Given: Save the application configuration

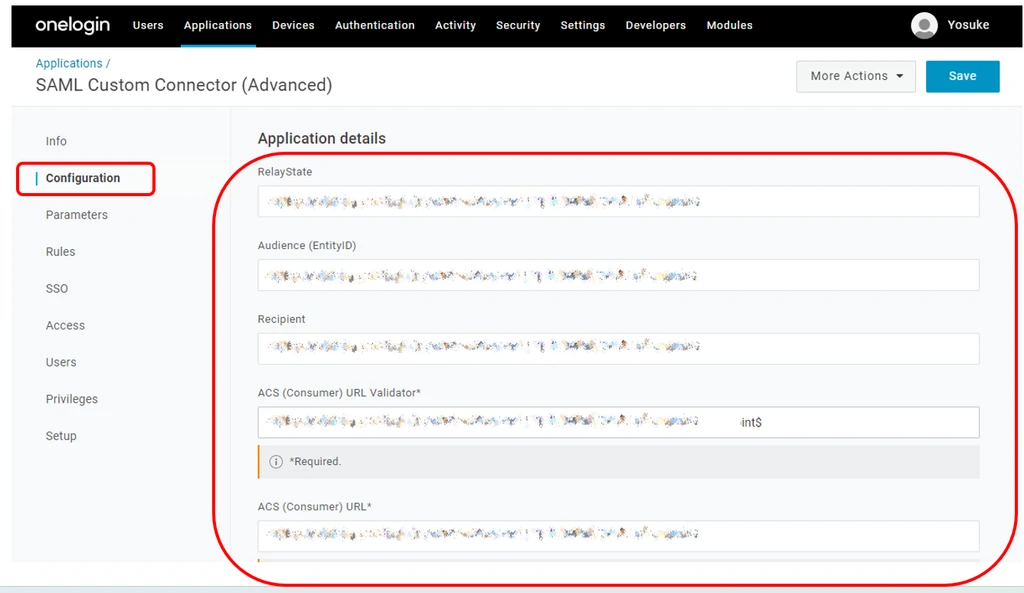Looking at the screenshot, I should coord(962,76).
